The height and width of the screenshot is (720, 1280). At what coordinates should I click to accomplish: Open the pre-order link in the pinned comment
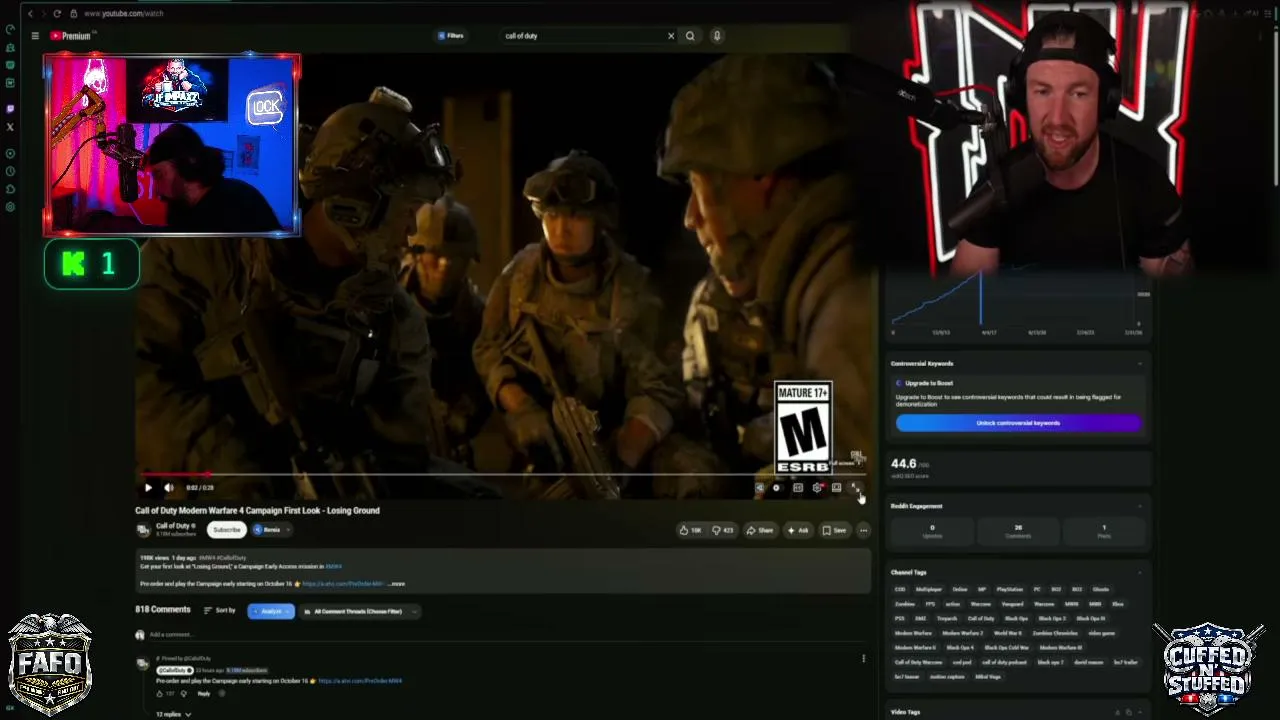point(360,681)
